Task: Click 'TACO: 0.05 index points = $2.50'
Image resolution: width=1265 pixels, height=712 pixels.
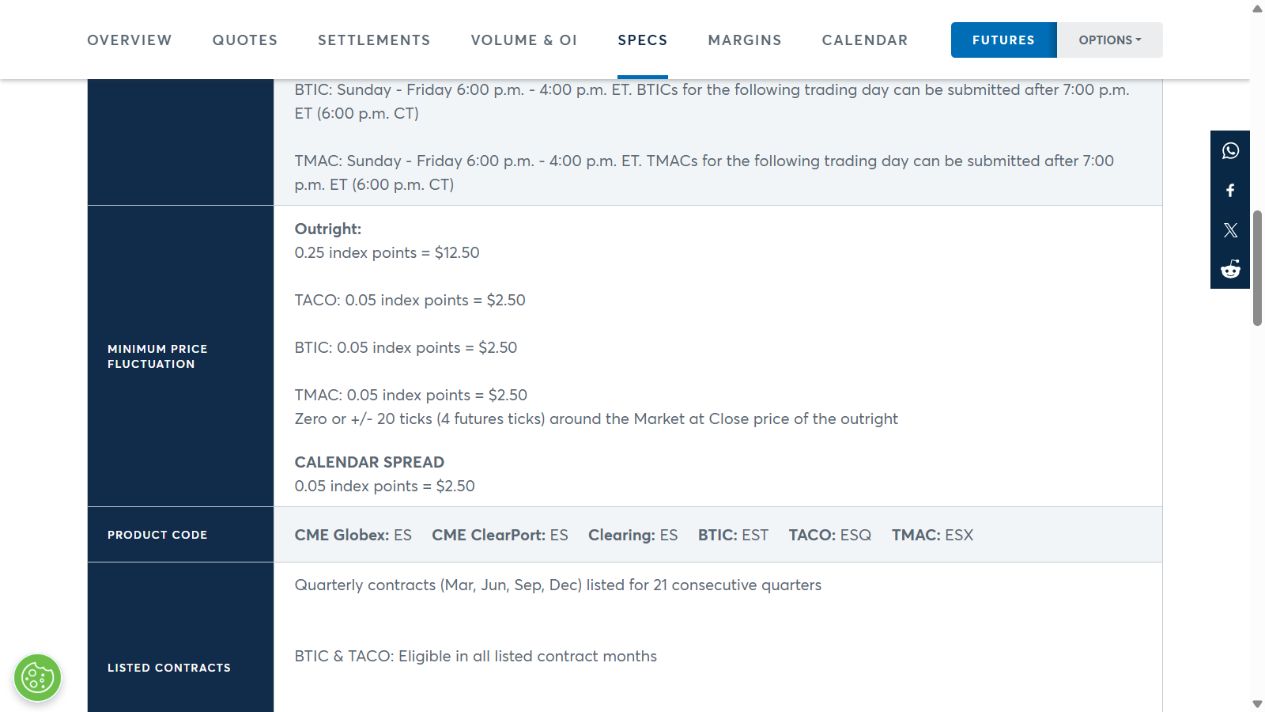Action: [x=410, y=300]
